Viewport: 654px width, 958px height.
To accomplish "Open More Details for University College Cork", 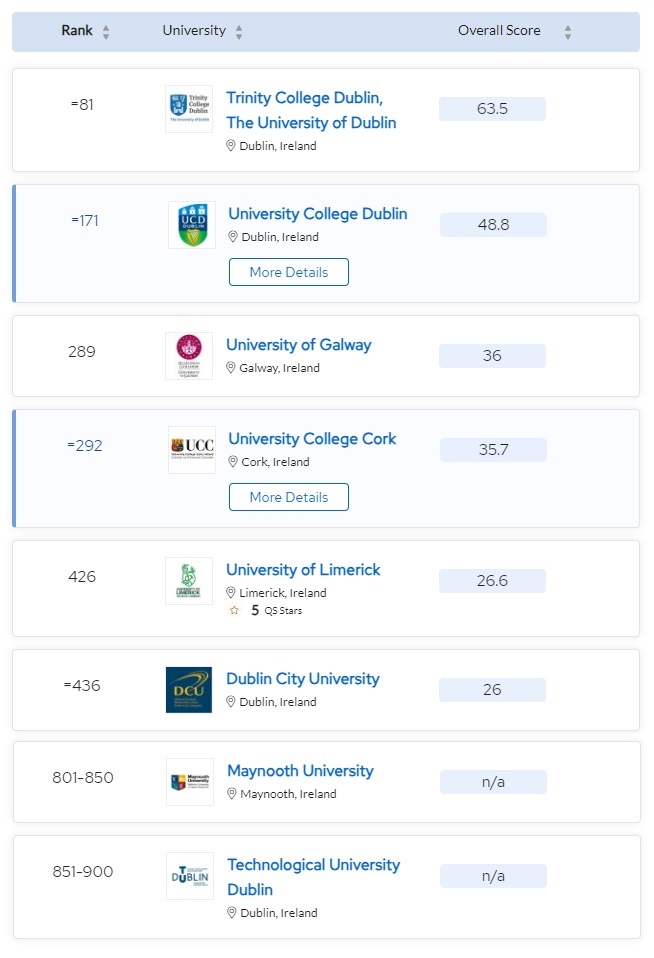I will (x=288, y=496).
